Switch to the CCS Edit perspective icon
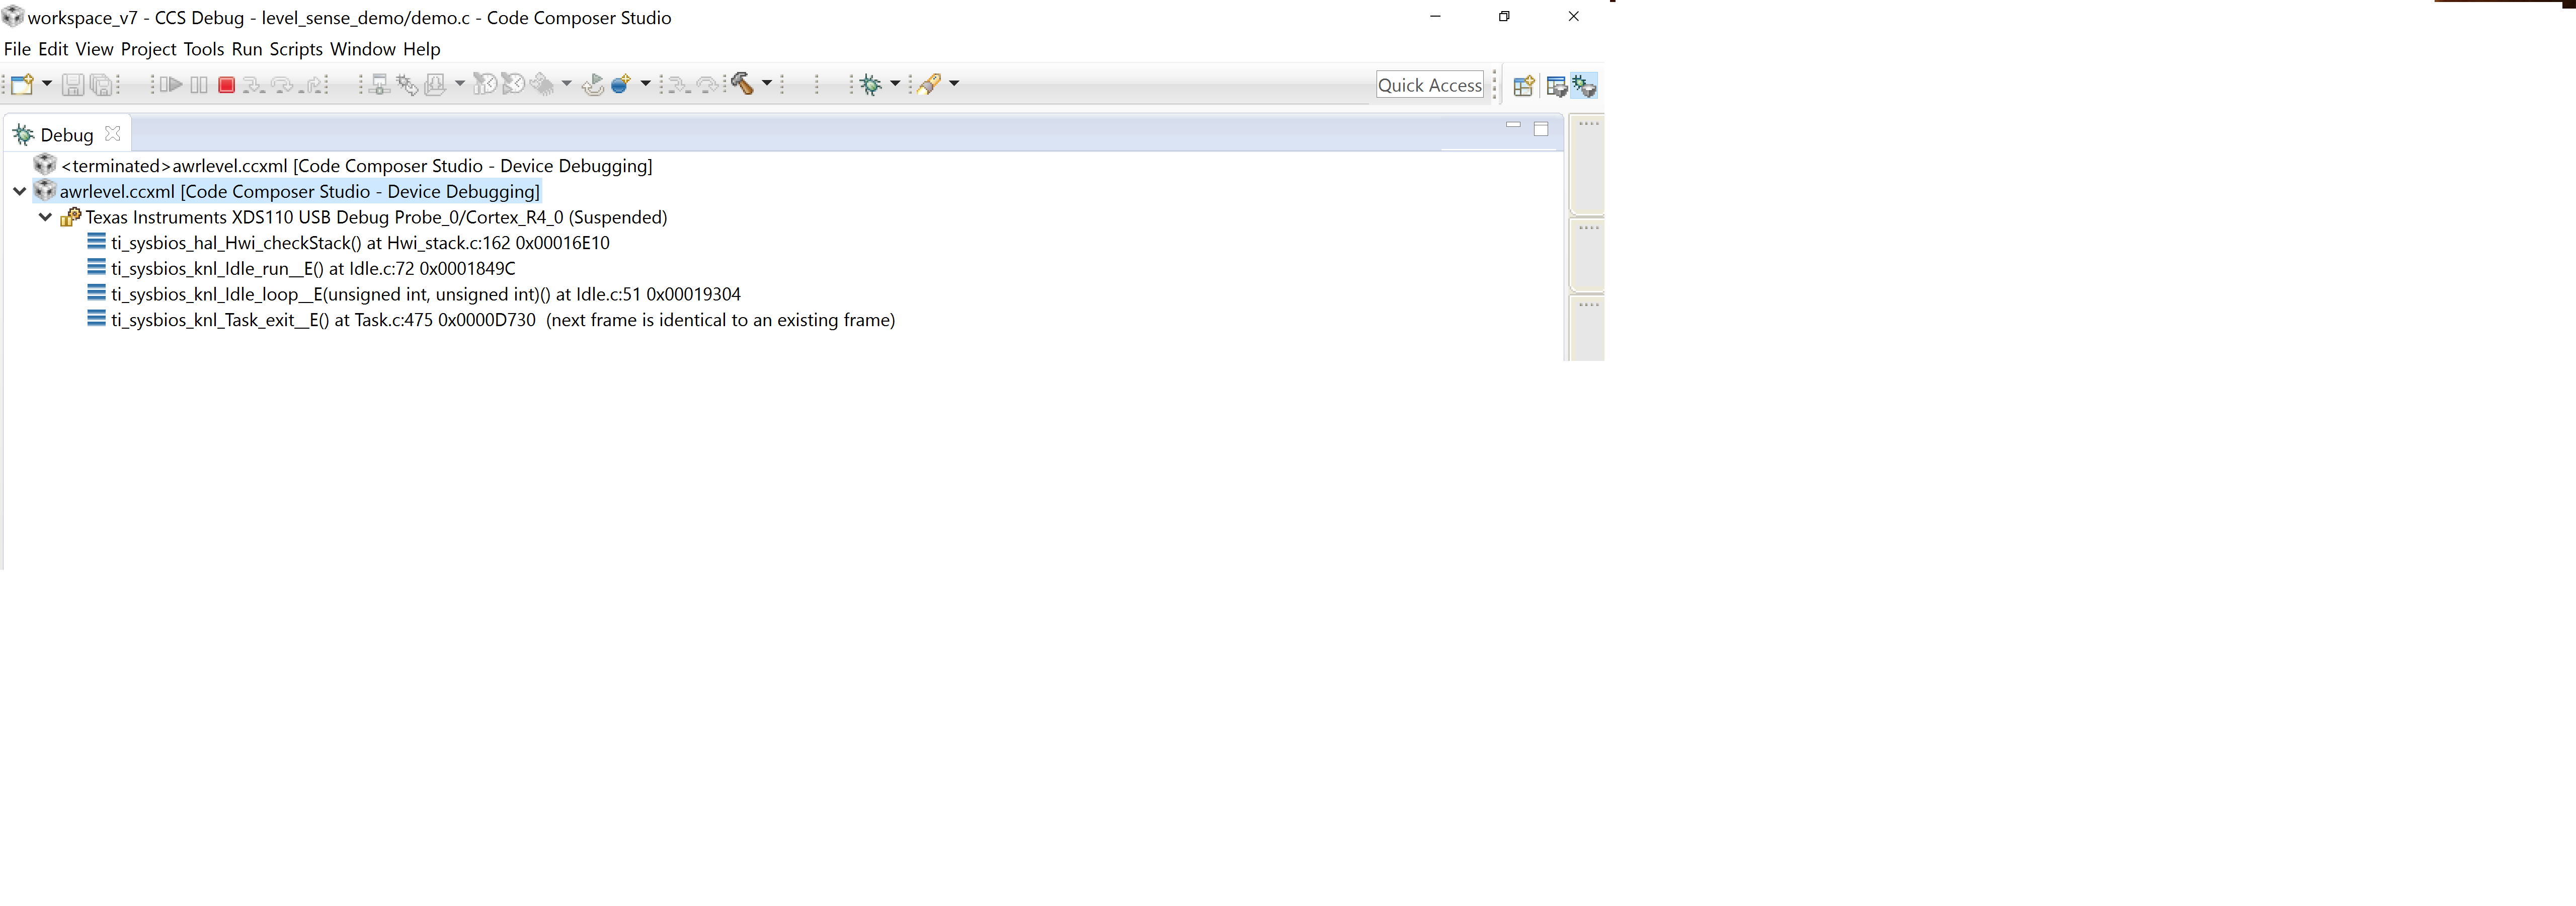Image resolution: width=2576 pixels, height=906 pixels. [x=1556, y=86]
